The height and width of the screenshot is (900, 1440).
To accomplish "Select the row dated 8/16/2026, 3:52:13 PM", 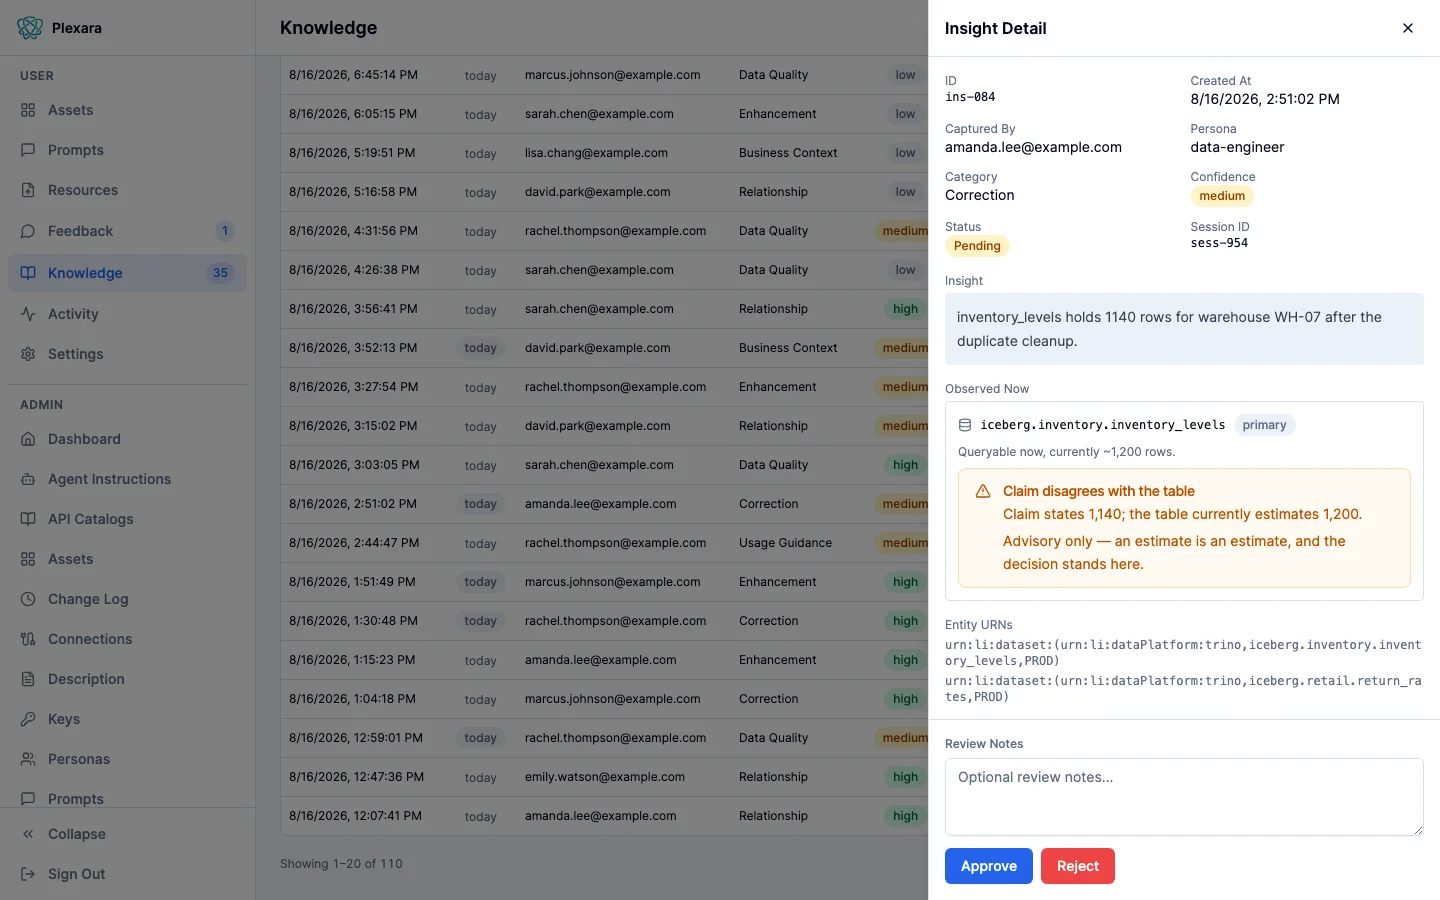I will click(x=604, y=348).
